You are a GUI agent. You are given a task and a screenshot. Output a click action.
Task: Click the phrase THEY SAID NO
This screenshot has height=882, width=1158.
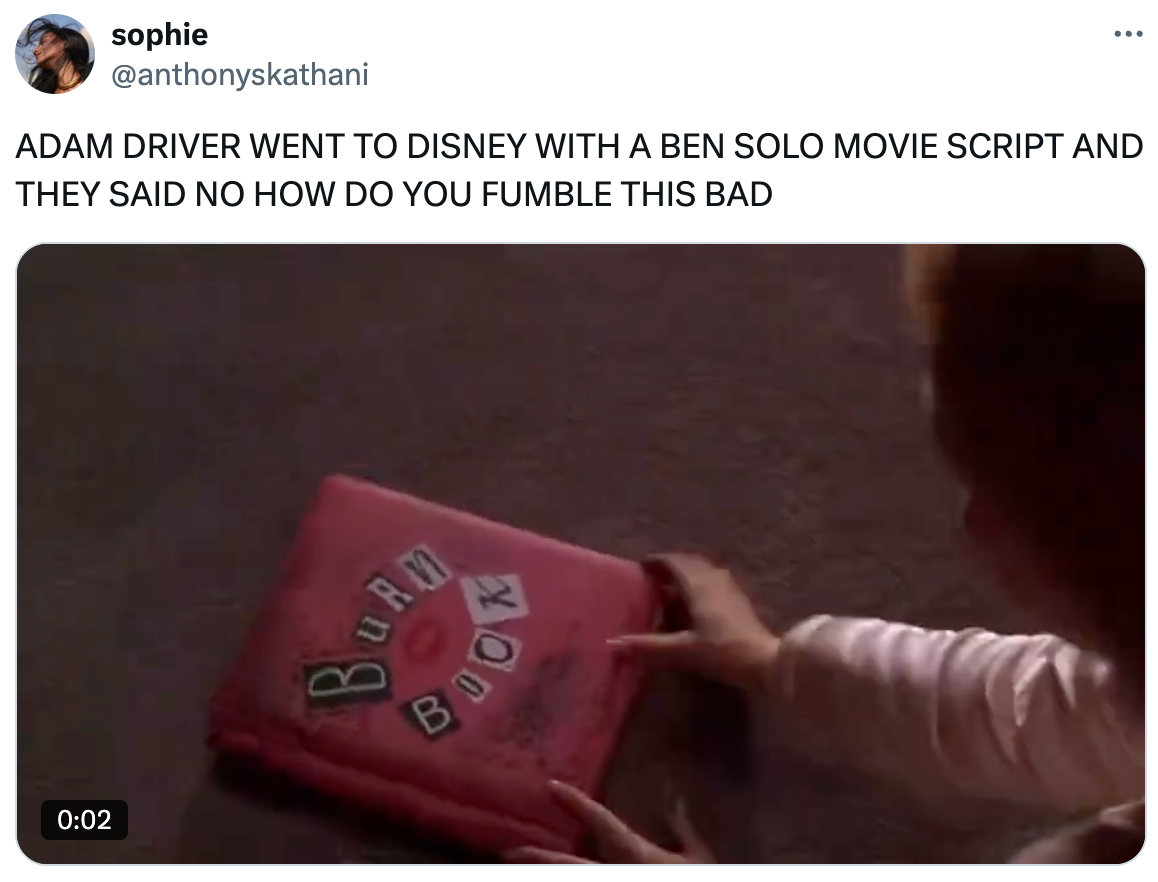point(130,194)
